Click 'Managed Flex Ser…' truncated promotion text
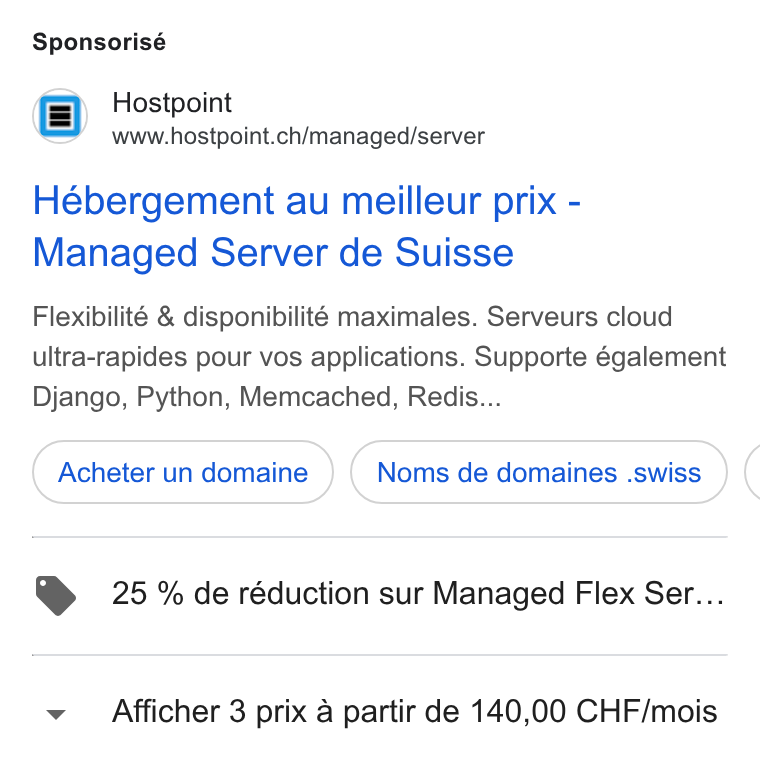The width and height of the screenshot is (760, 772). coord(578,594)
